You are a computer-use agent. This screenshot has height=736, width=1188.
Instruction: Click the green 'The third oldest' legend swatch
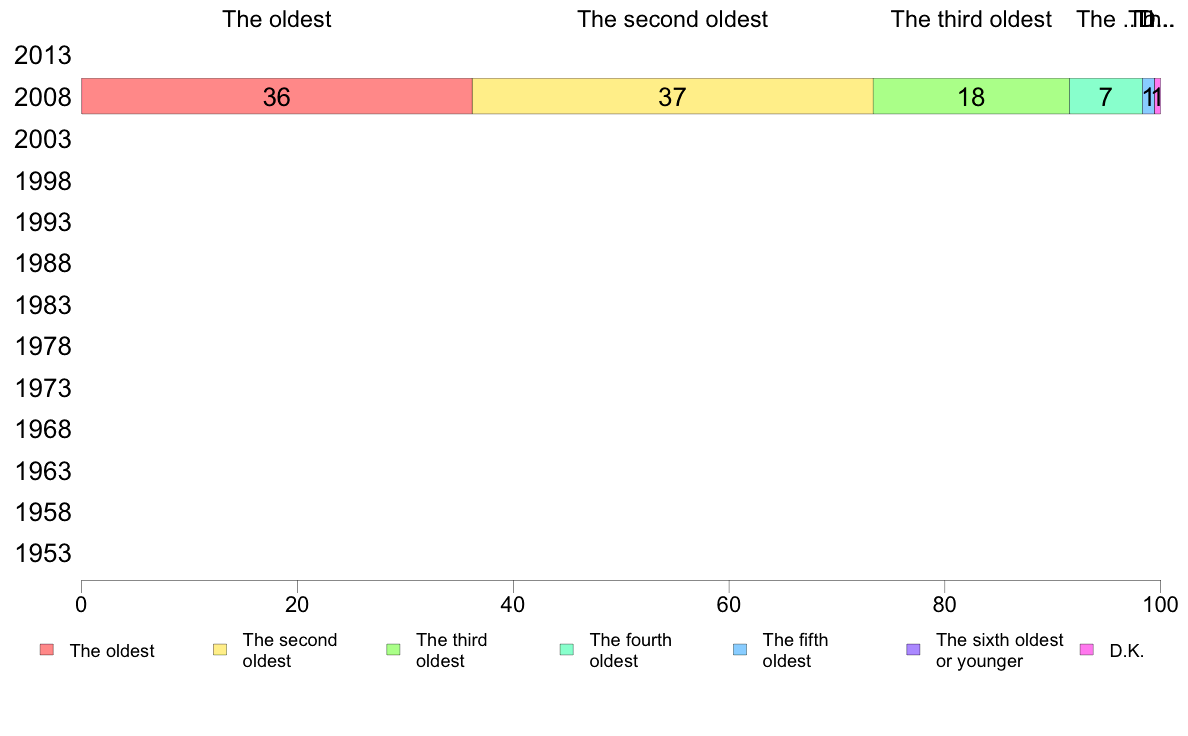click(393, 650)
